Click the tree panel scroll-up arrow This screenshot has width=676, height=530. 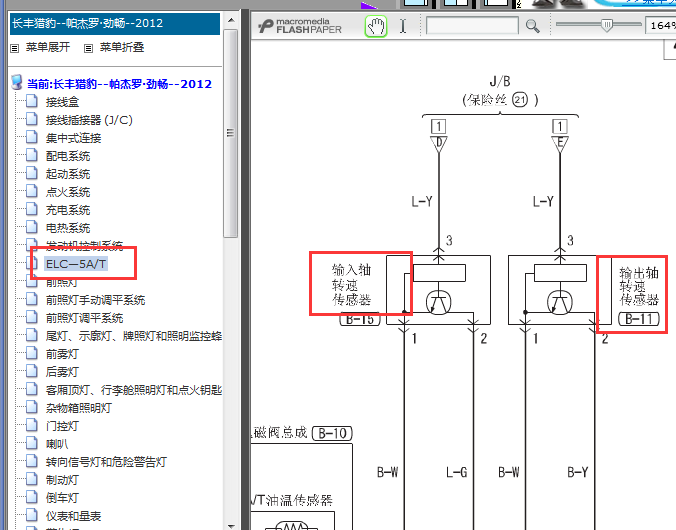point(231,20)
